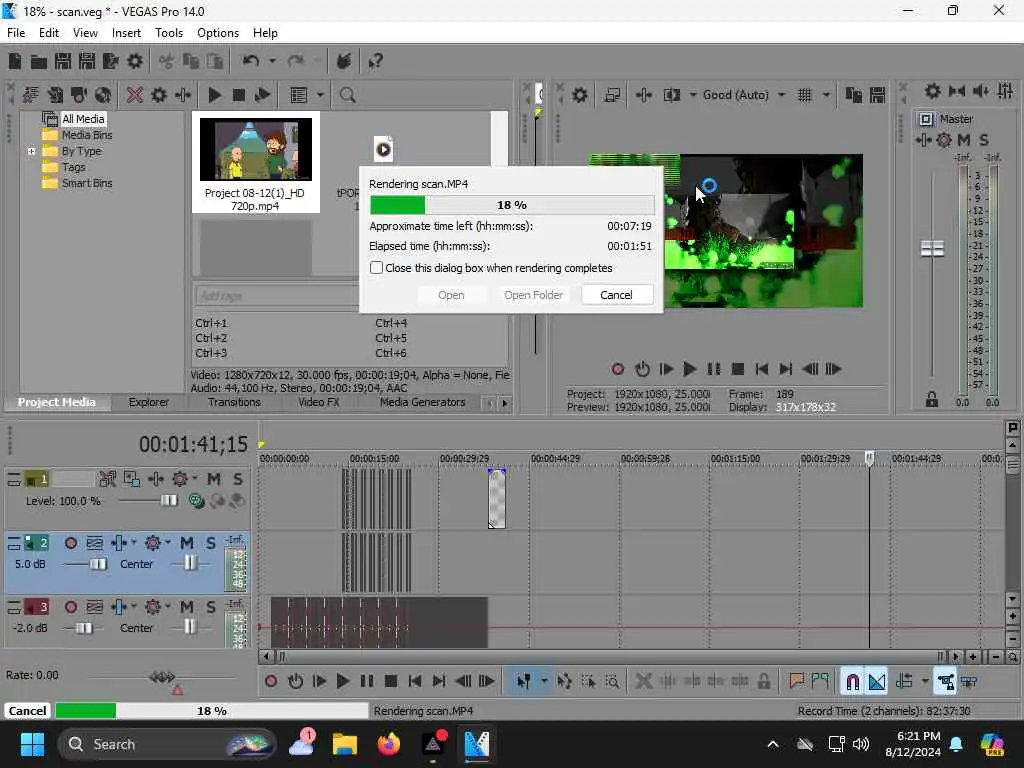
Task: Select the Zoom Edit Tool magnifier
Action: [x=612, y=682]
